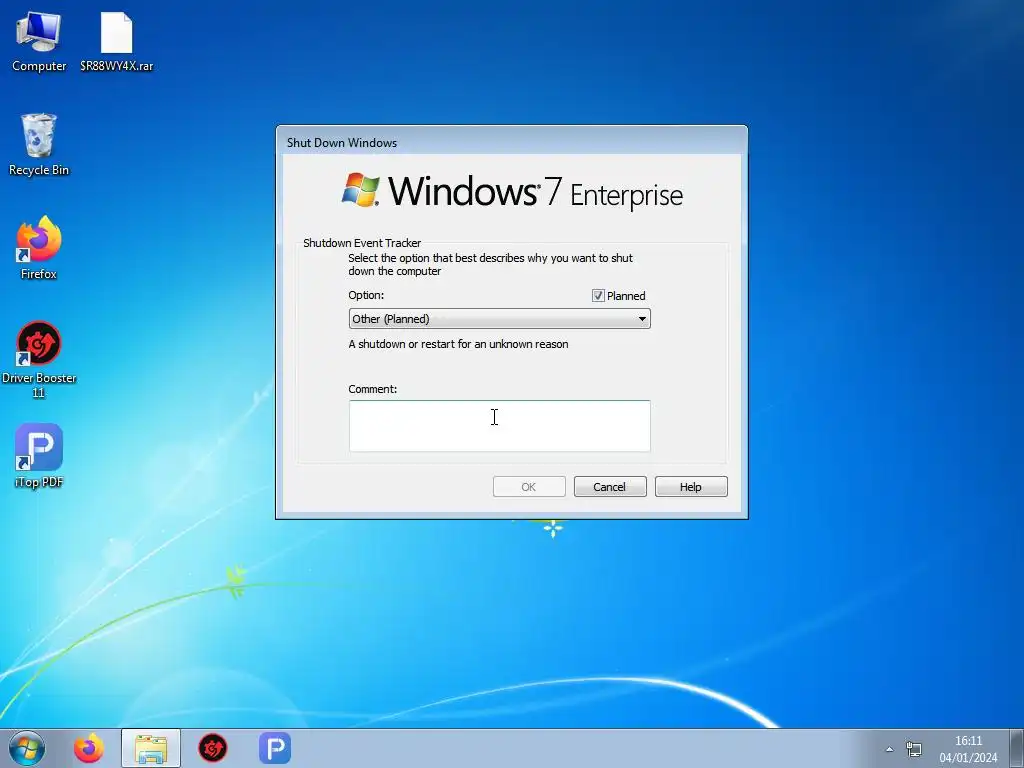Cancel the Shut Down Windows dialog
Image resolution: width=1024 pixels, height=768 pixels.
[610, 487]
